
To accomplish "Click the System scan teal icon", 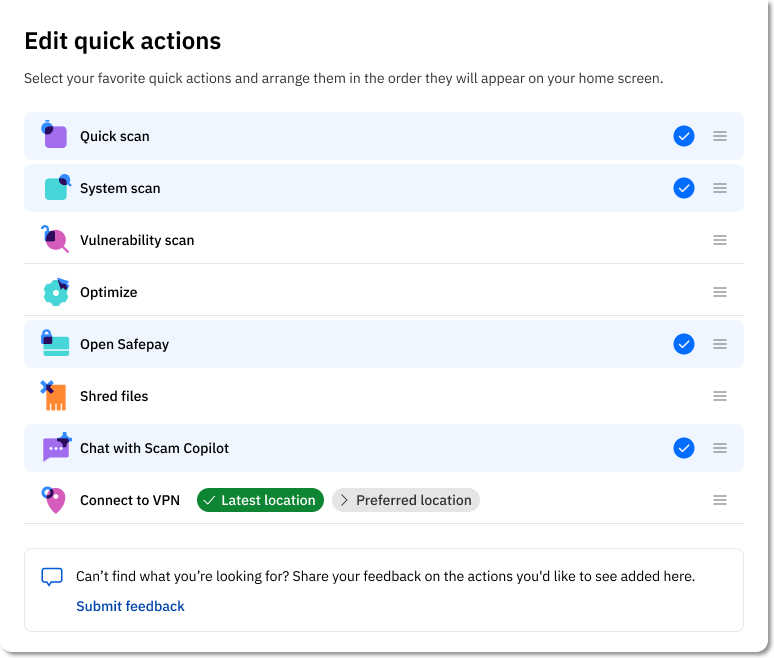I will [x=57, y=187].
